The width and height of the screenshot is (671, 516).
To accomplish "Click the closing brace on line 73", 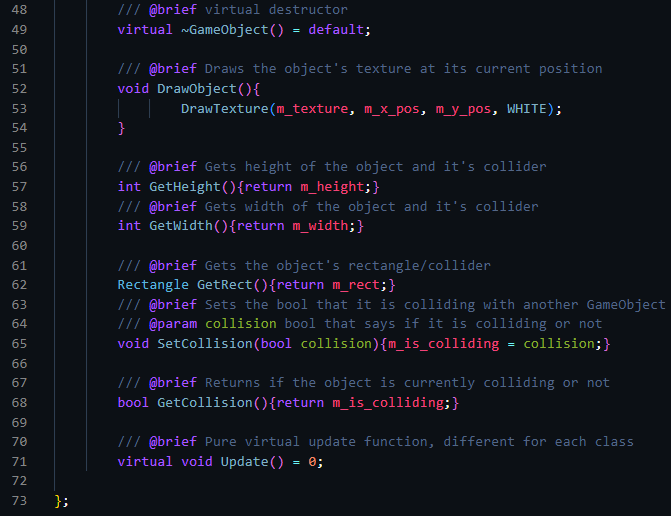I will click(x=59, y=500).
